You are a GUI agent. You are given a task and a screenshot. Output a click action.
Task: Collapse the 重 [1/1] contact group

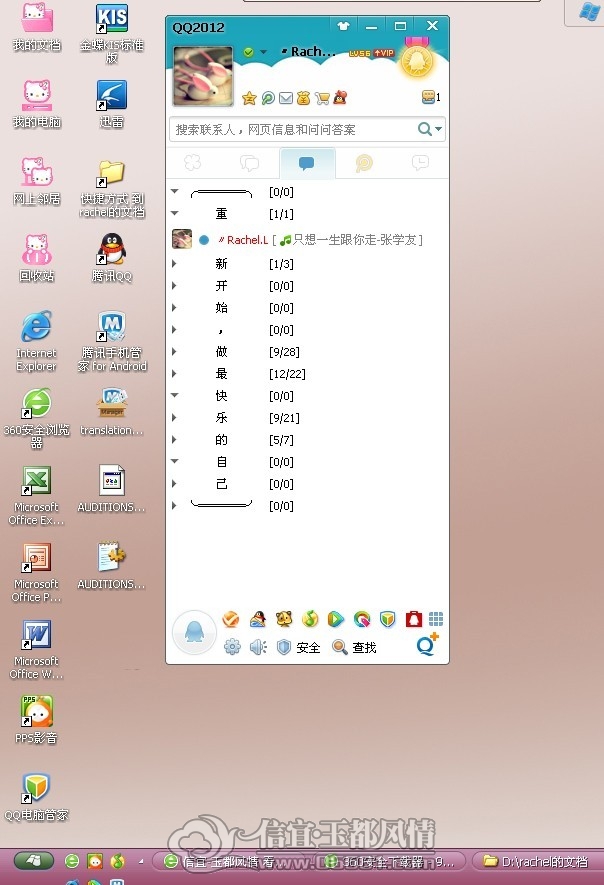(x=174, y=213)
